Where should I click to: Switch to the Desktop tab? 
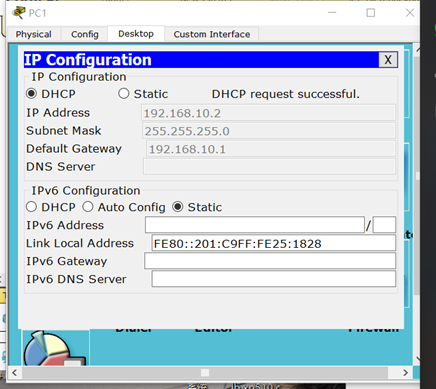pos(136,34)
